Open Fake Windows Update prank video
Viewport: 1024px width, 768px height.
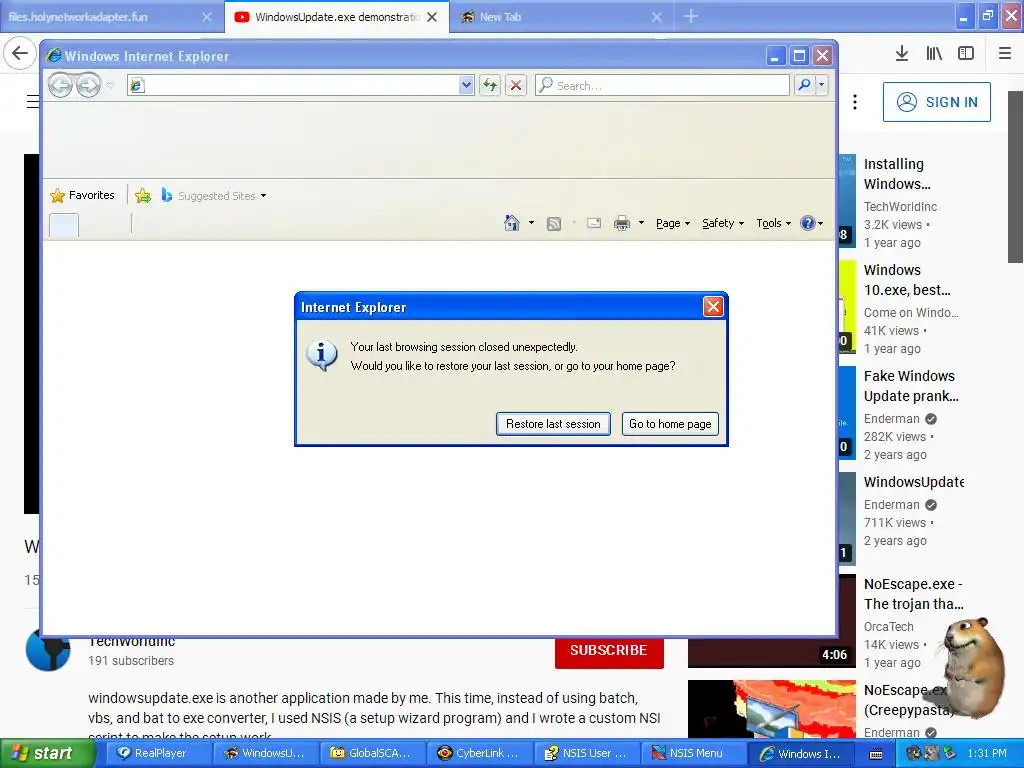(912, 386)
